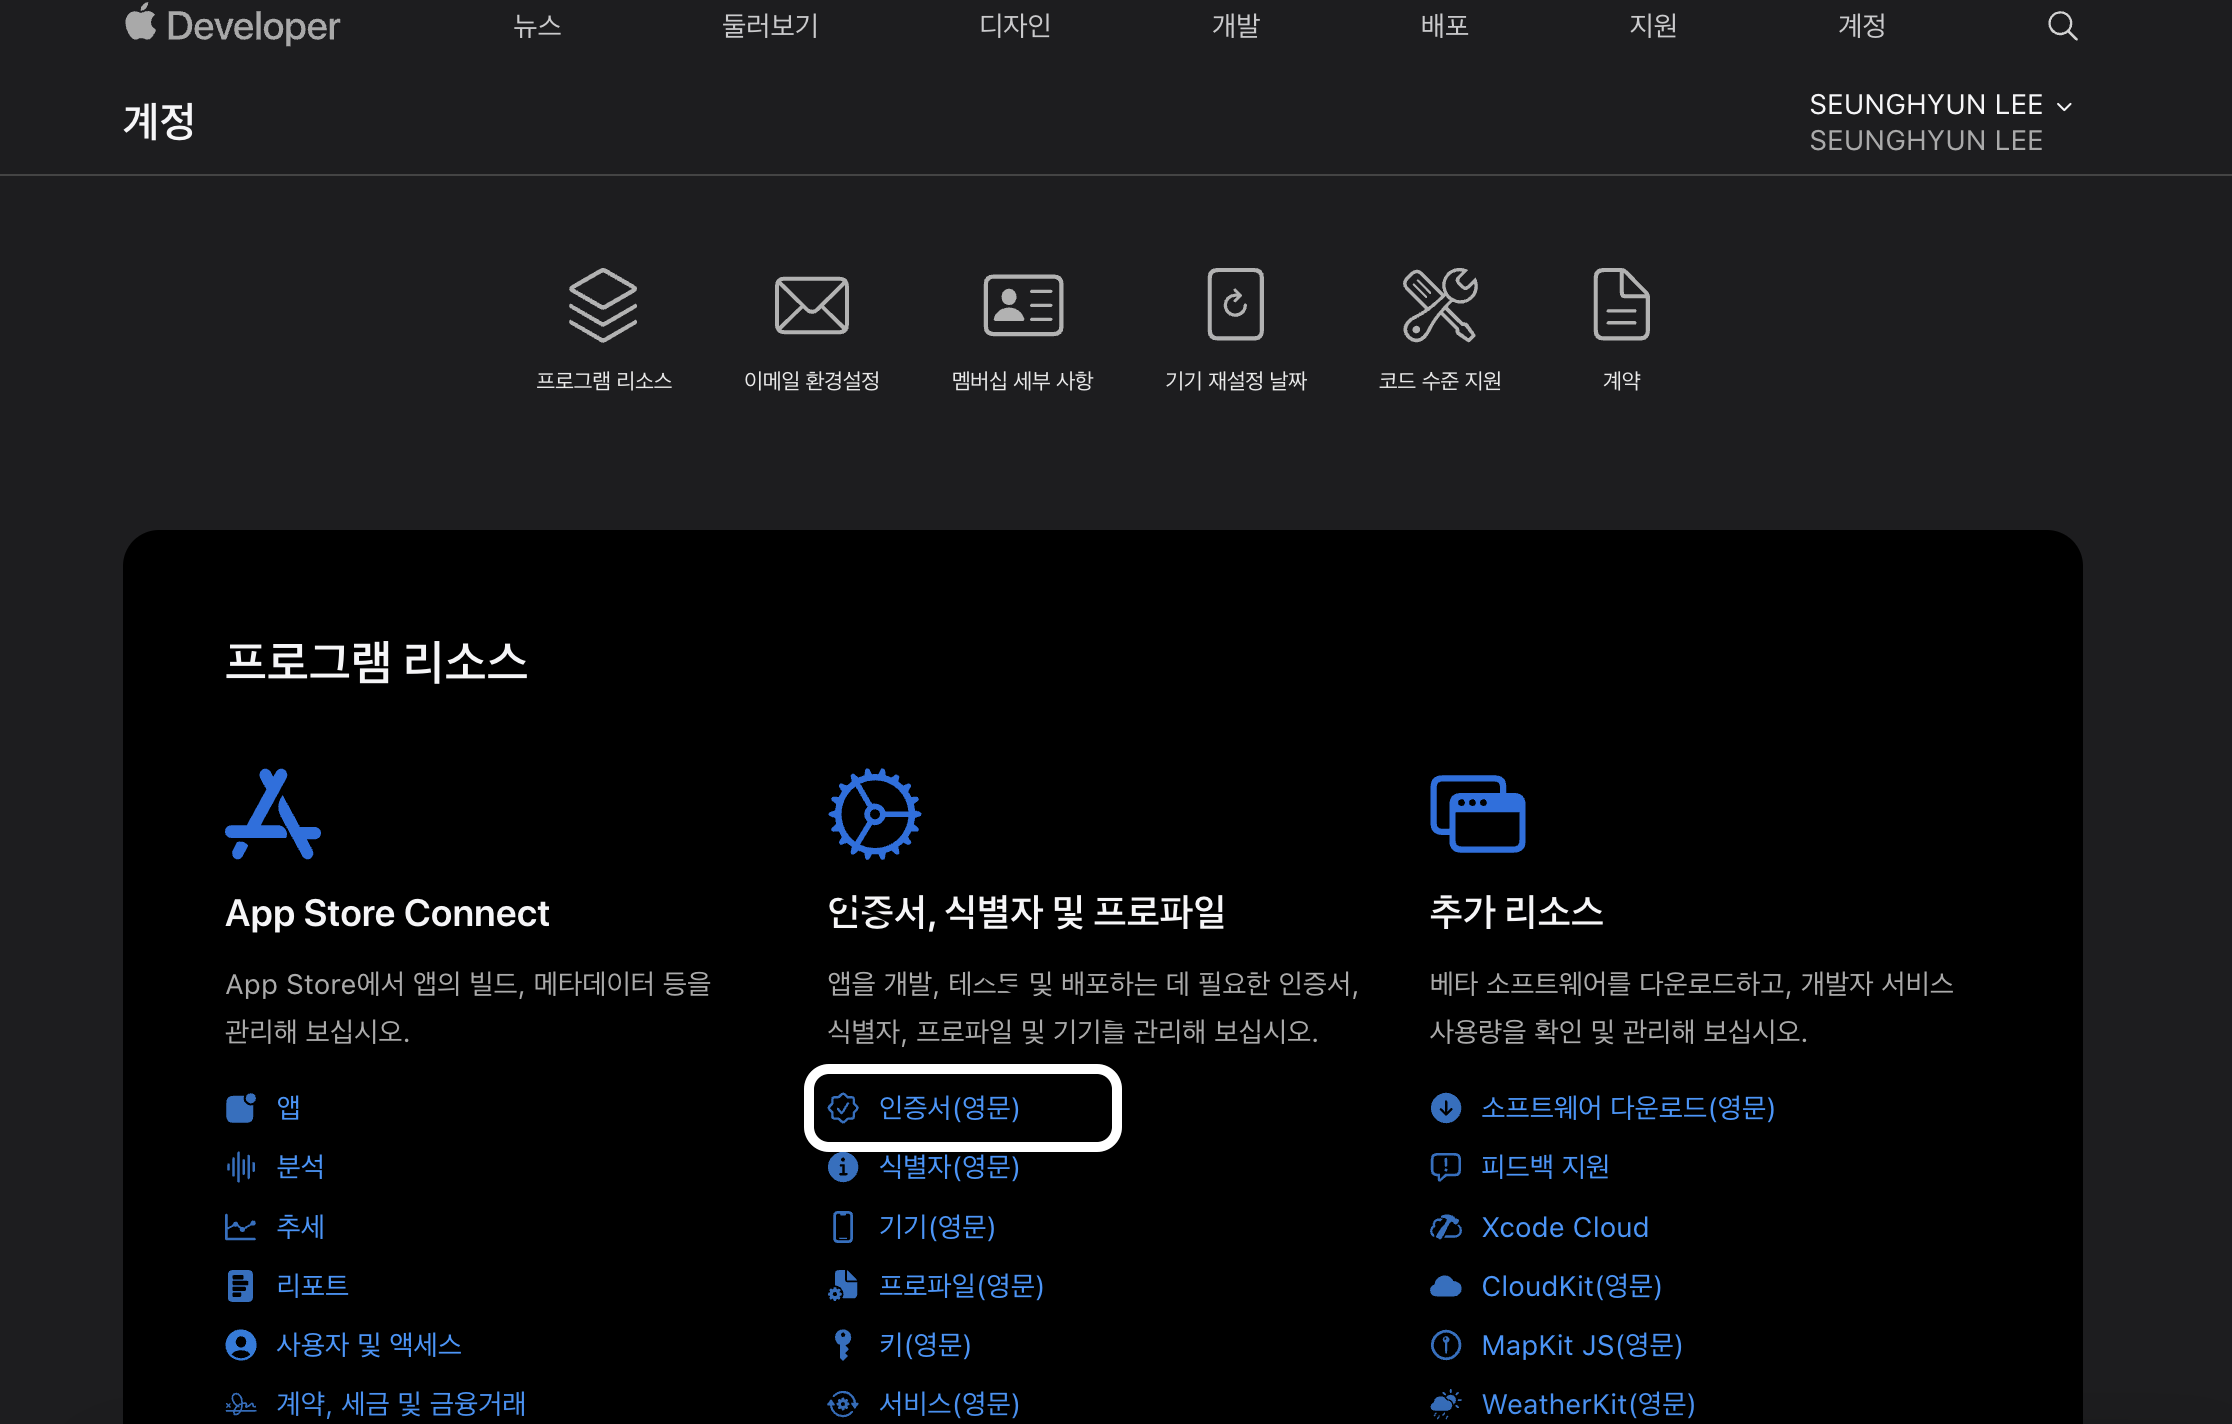Open 멤버십 세부 사항 card icon
This screenshot has width=2232, height=1424.
pyautogui.click(x=1022, y=305)
